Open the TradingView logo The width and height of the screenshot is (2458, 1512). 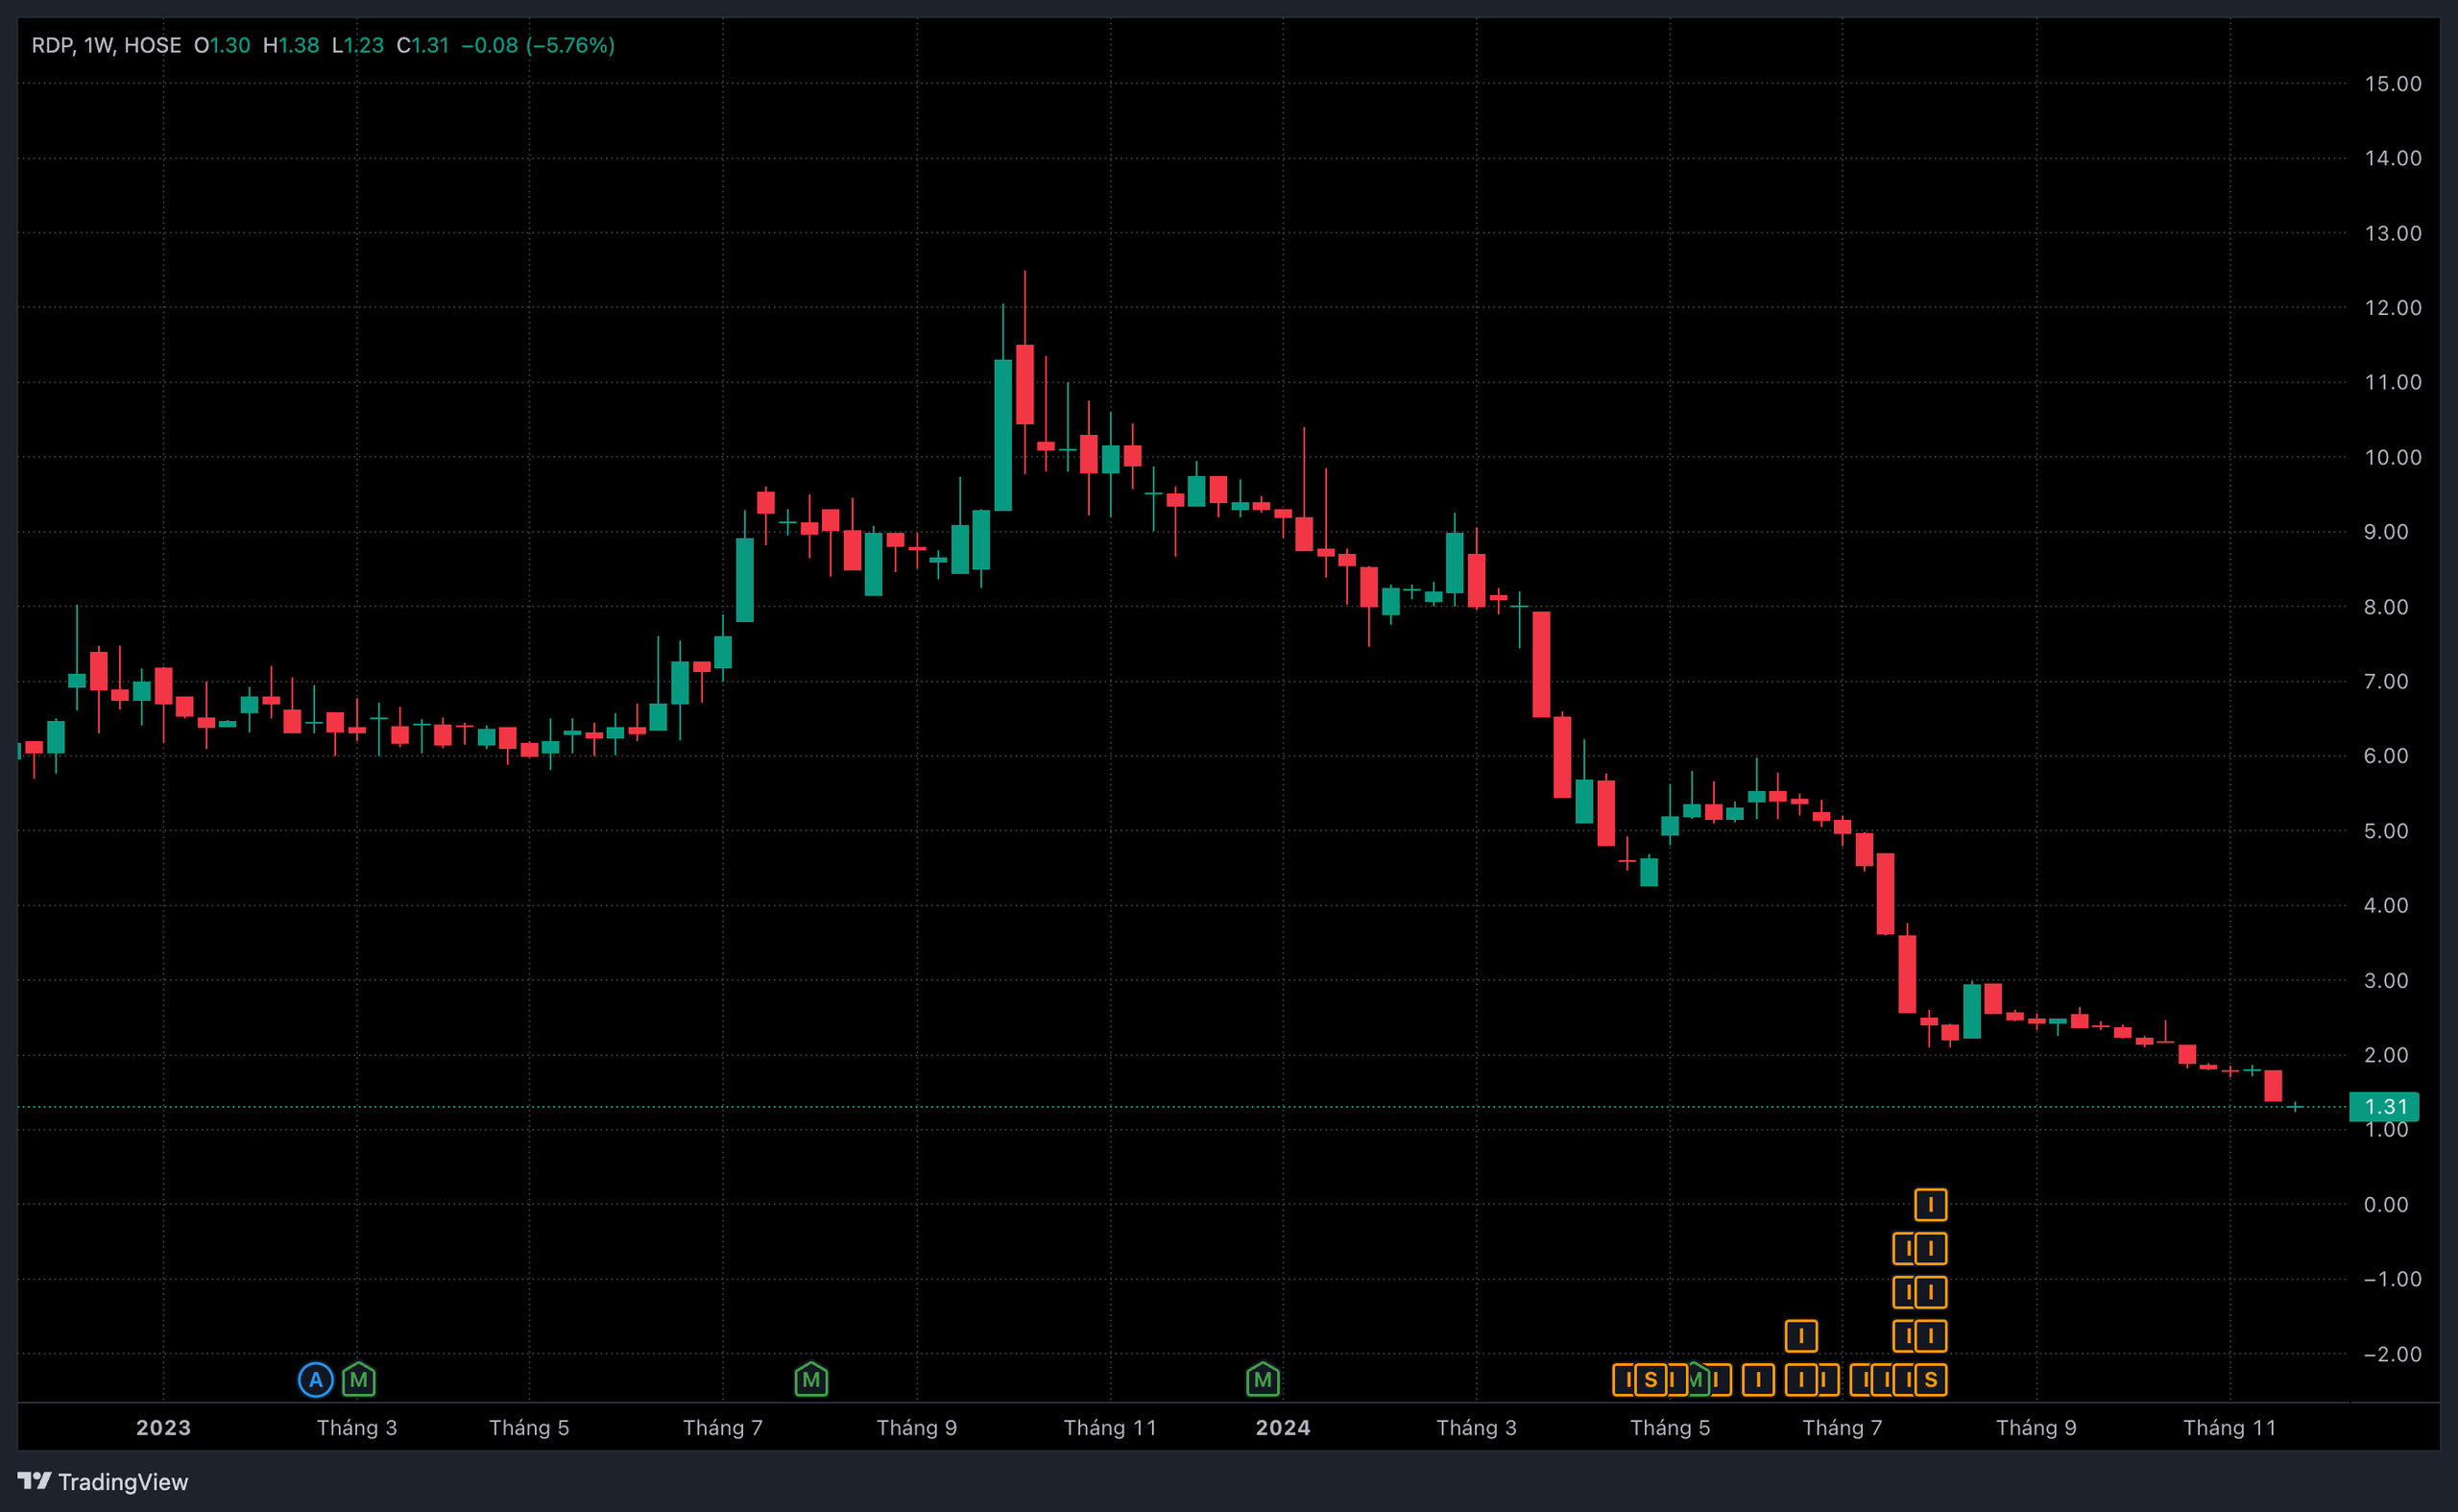(103, 1481)
